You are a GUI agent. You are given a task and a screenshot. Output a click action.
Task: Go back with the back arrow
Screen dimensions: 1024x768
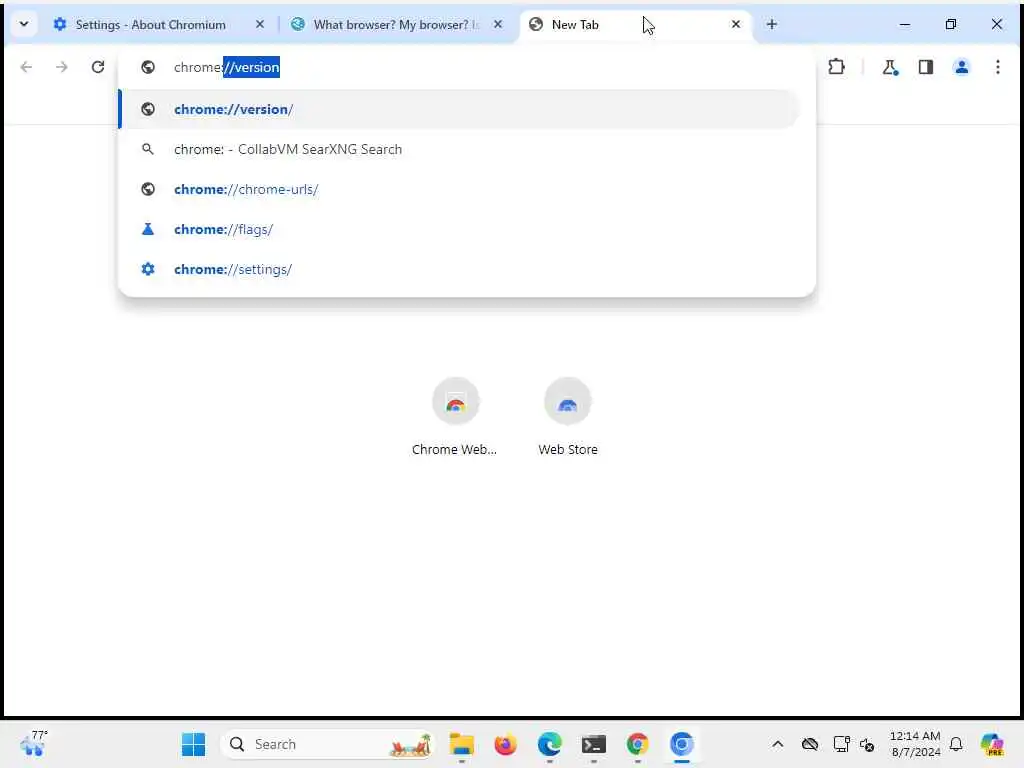click(x=26, y=67)
